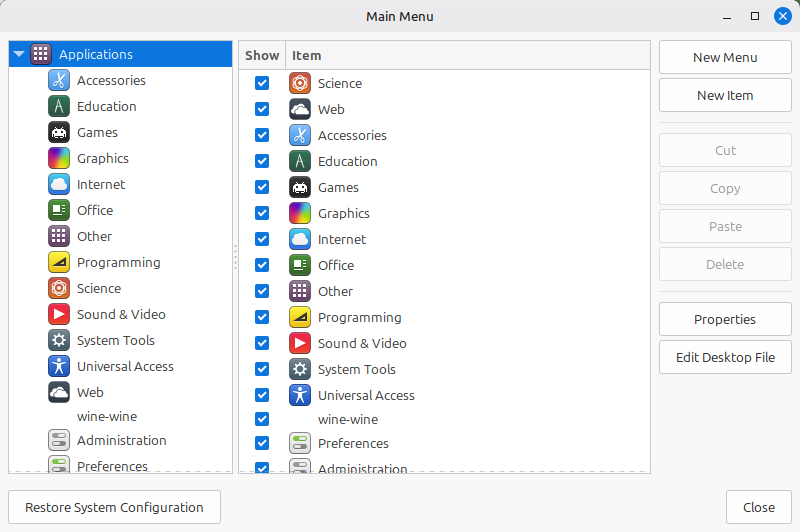Toggle the Show checkbox for Education
Image resolution: width=800 pixels, height=532 pixels.
(x=262, y=161)
